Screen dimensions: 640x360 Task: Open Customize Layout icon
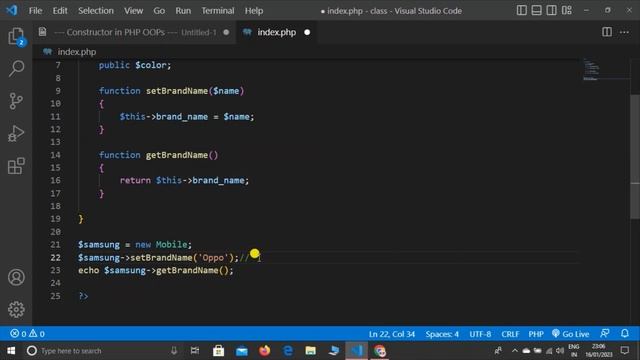(567, 10)
